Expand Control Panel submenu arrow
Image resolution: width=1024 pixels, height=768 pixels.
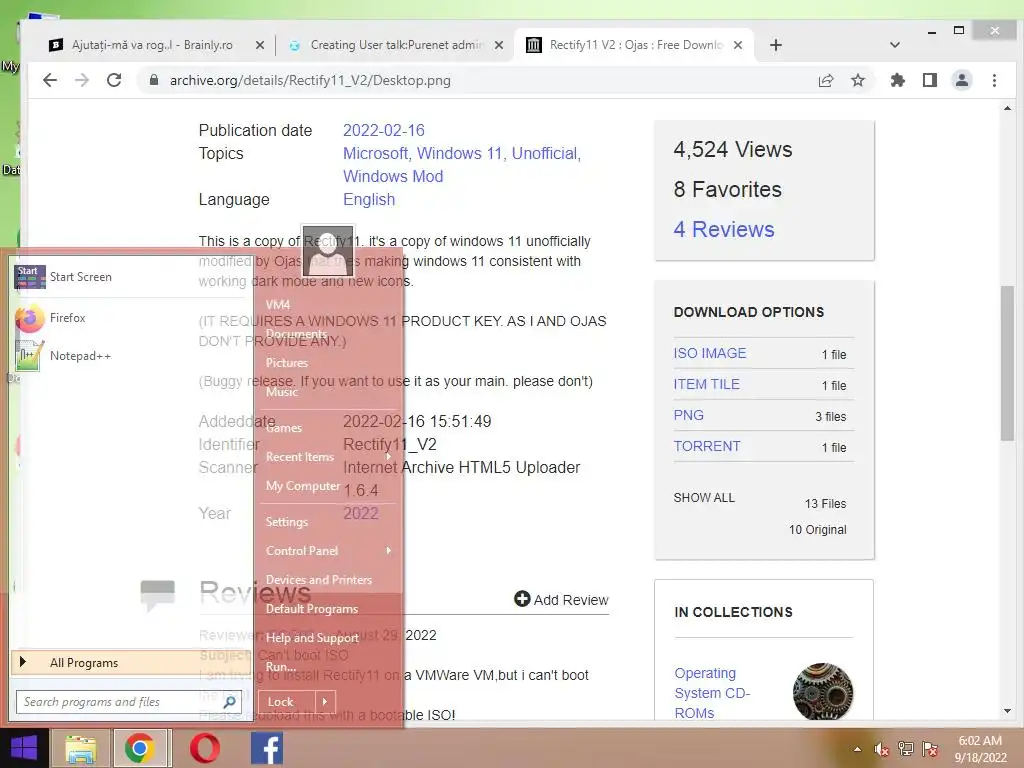[389, 551]
